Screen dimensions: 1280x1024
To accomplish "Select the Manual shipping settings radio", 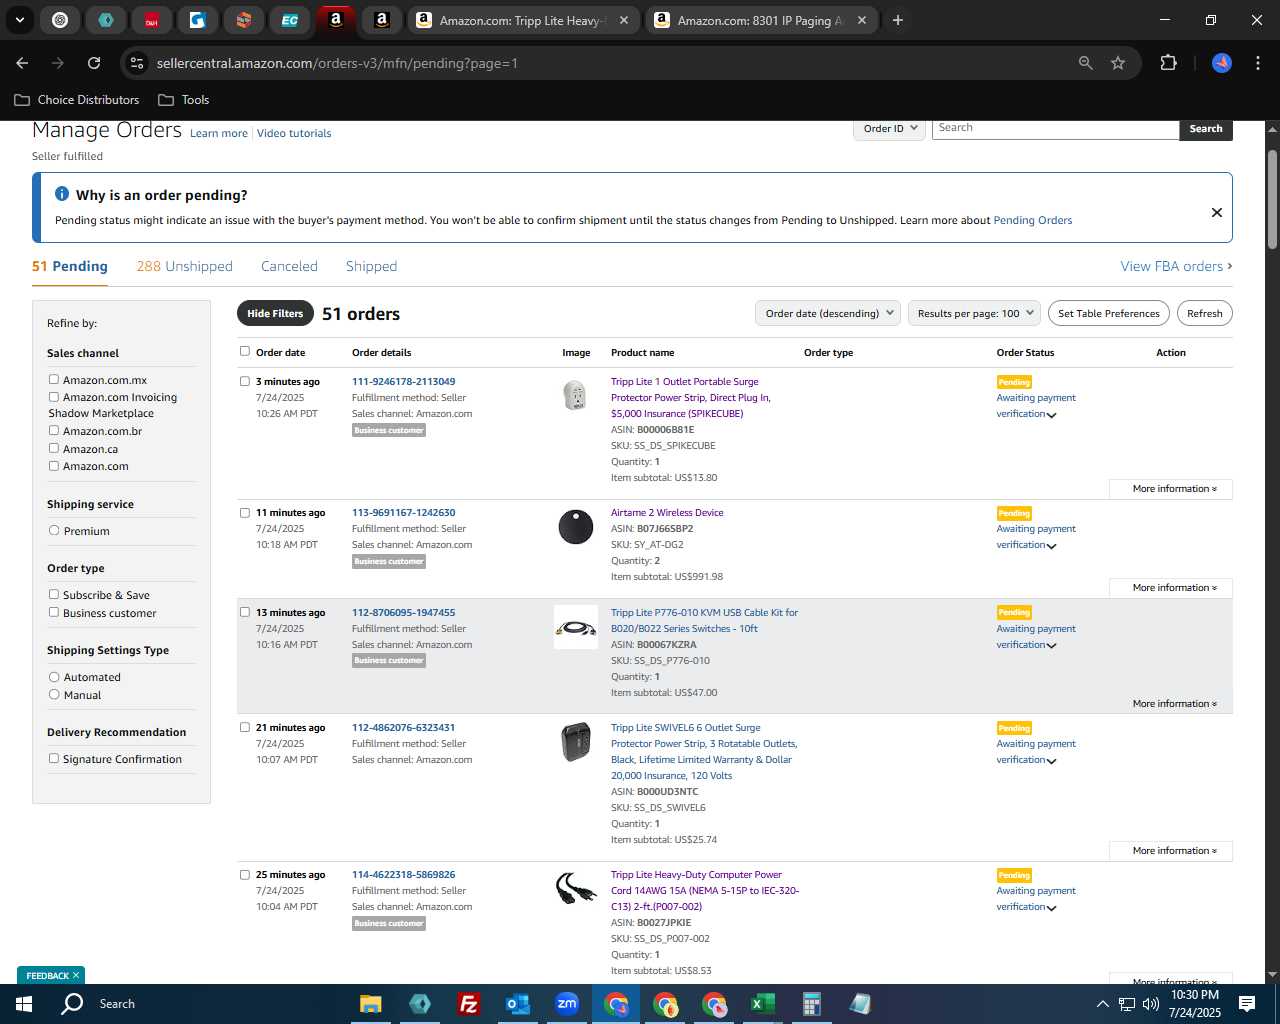I will 54,694.
